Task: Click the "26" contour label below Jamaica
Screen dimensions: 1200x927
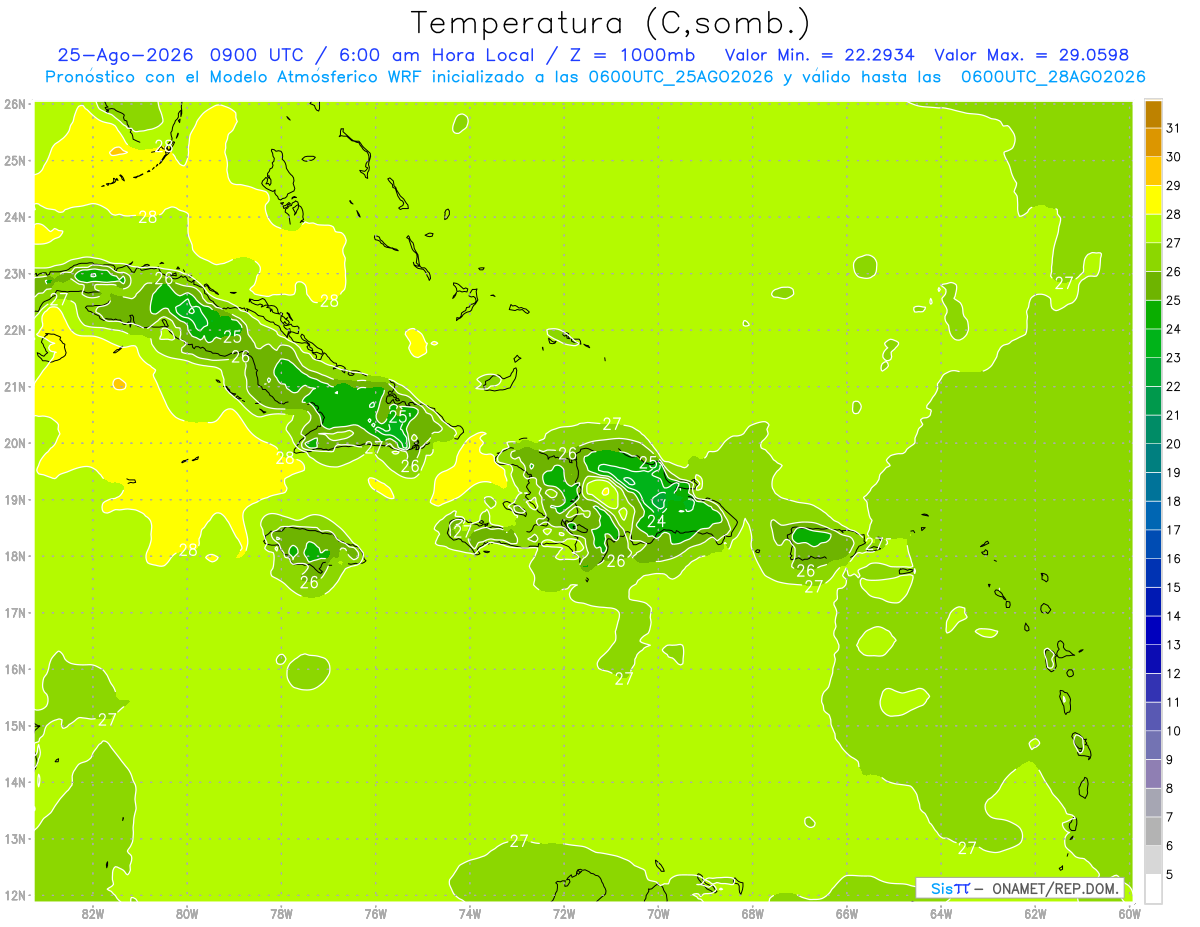Action: [309, 582]
